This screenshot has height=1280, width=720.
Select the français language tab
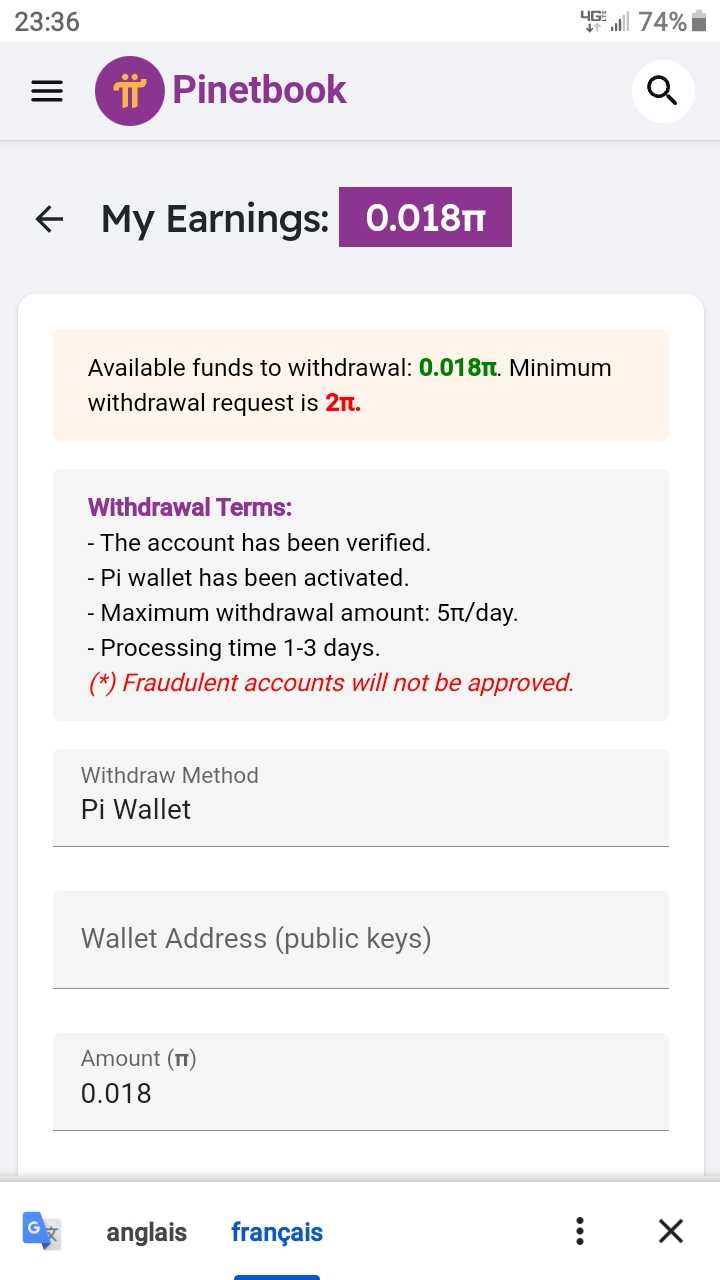[x=277, y=1232]
